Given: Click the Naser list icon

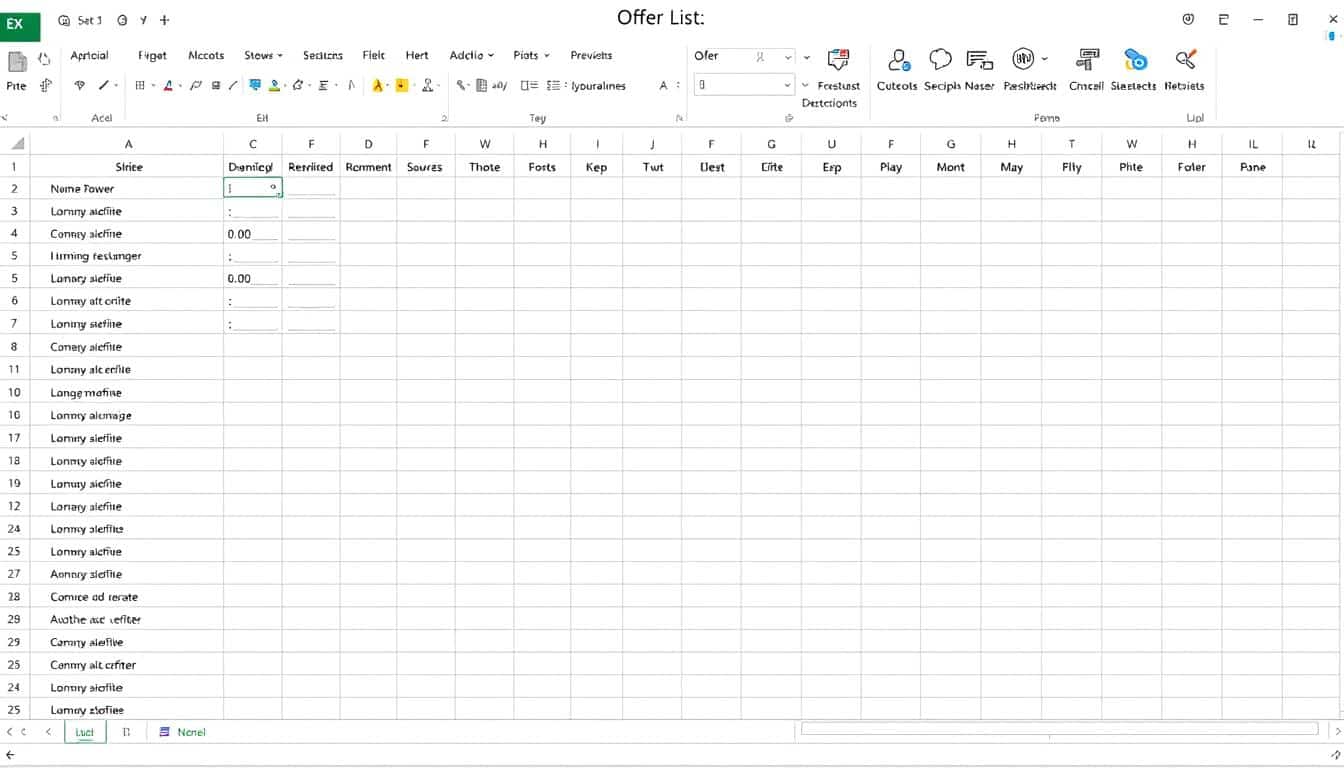Looking at the screenshot, I should pyautogui.click(x=980, y=61).
